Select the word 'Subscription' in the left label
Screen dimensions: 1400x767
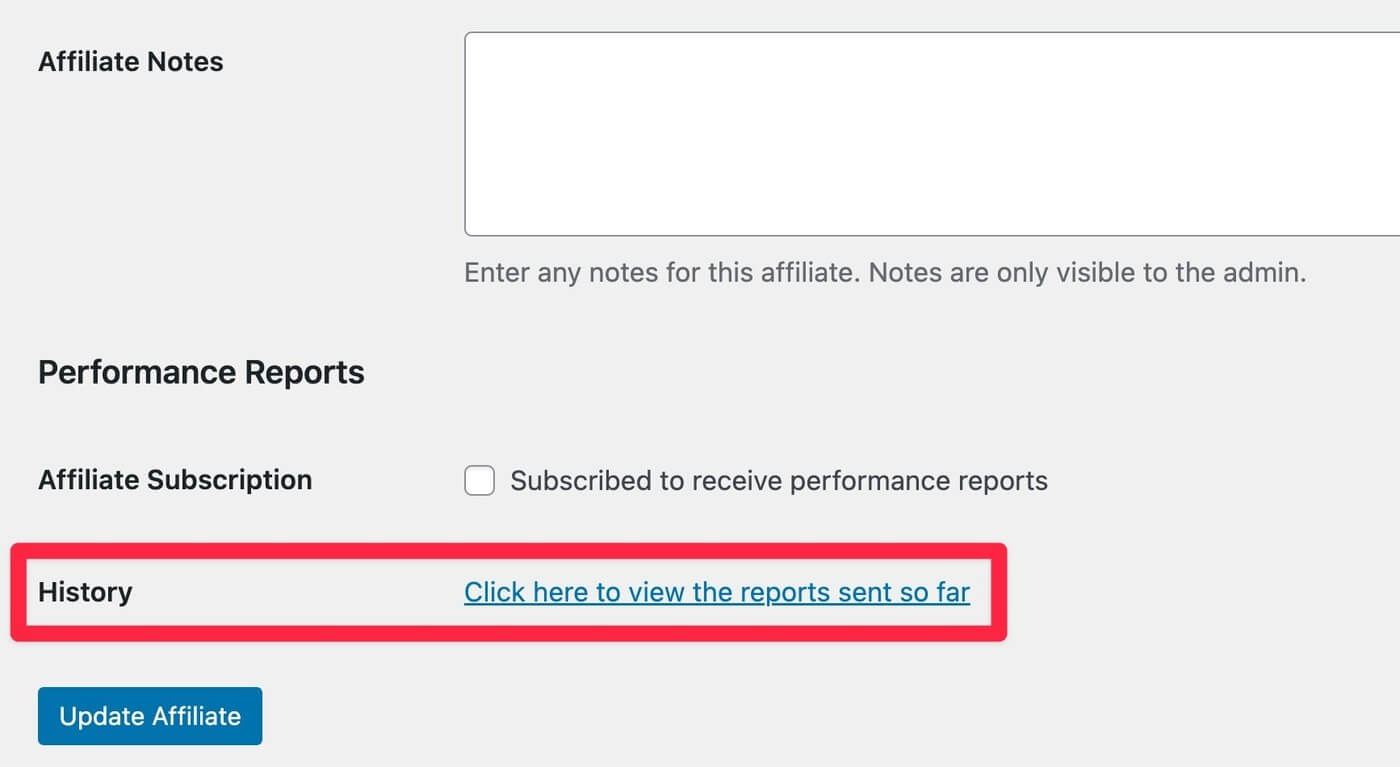pos(230,480)
